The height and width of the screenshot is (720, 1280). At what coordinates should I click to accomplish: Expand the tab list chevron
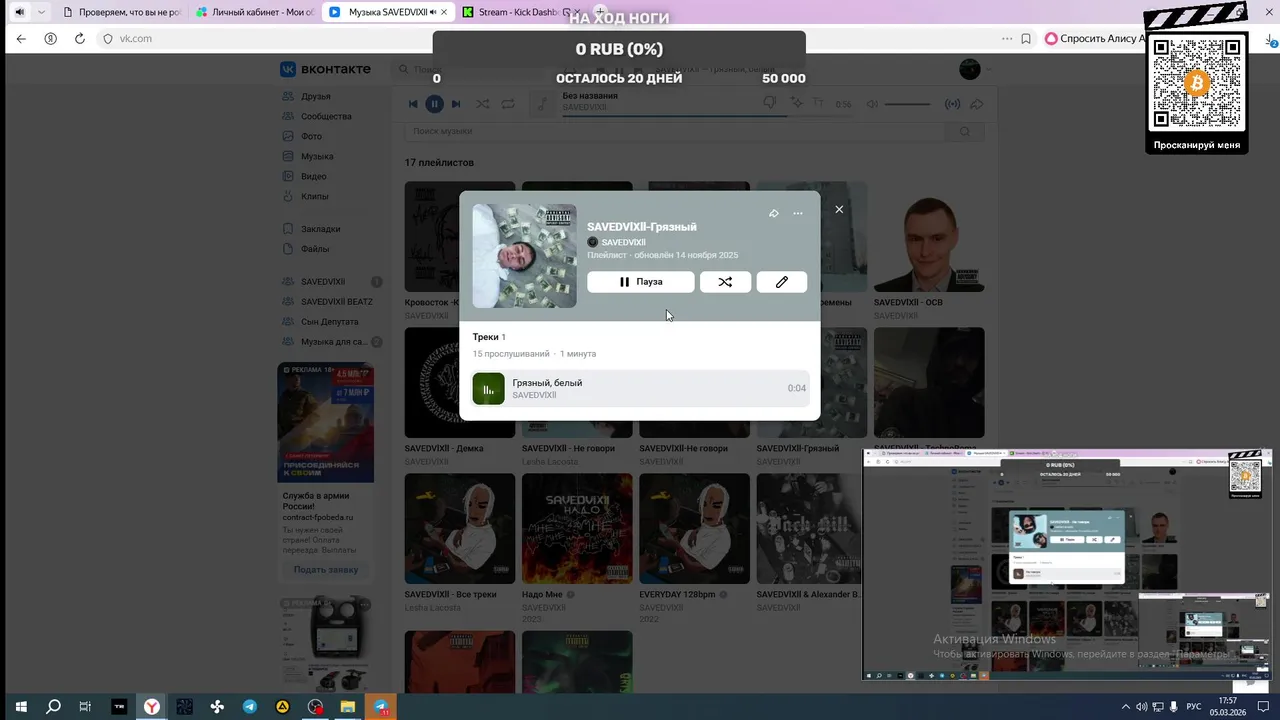point(41,12)
